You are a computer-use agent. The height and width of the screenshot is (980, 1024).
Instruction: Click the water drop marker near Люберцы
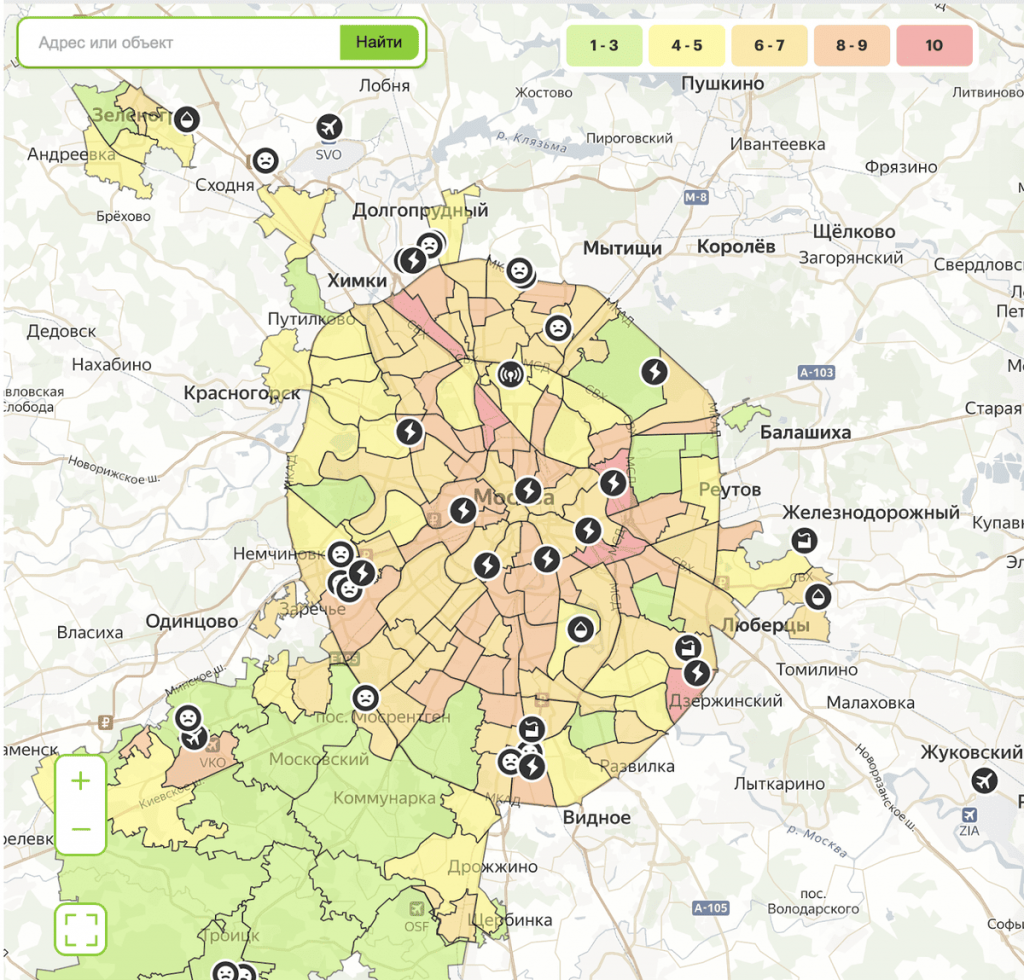pyautogui.click(x=818, y=596)
